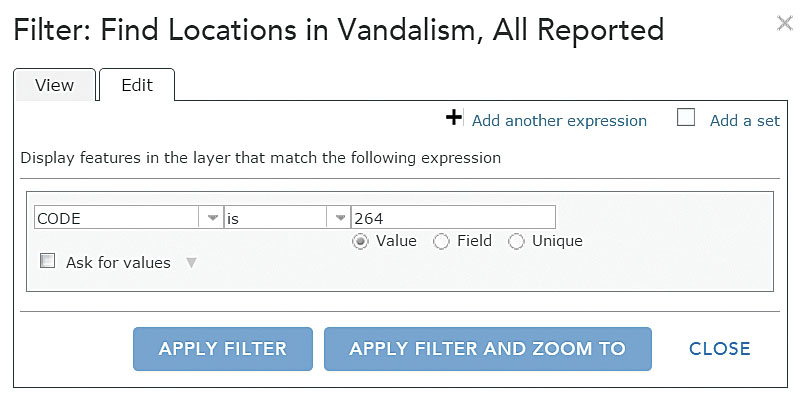Image resolution: width=806 pixels, height=401 pixels.
Task: Check the Add a set checkbox
Action: 686,118
